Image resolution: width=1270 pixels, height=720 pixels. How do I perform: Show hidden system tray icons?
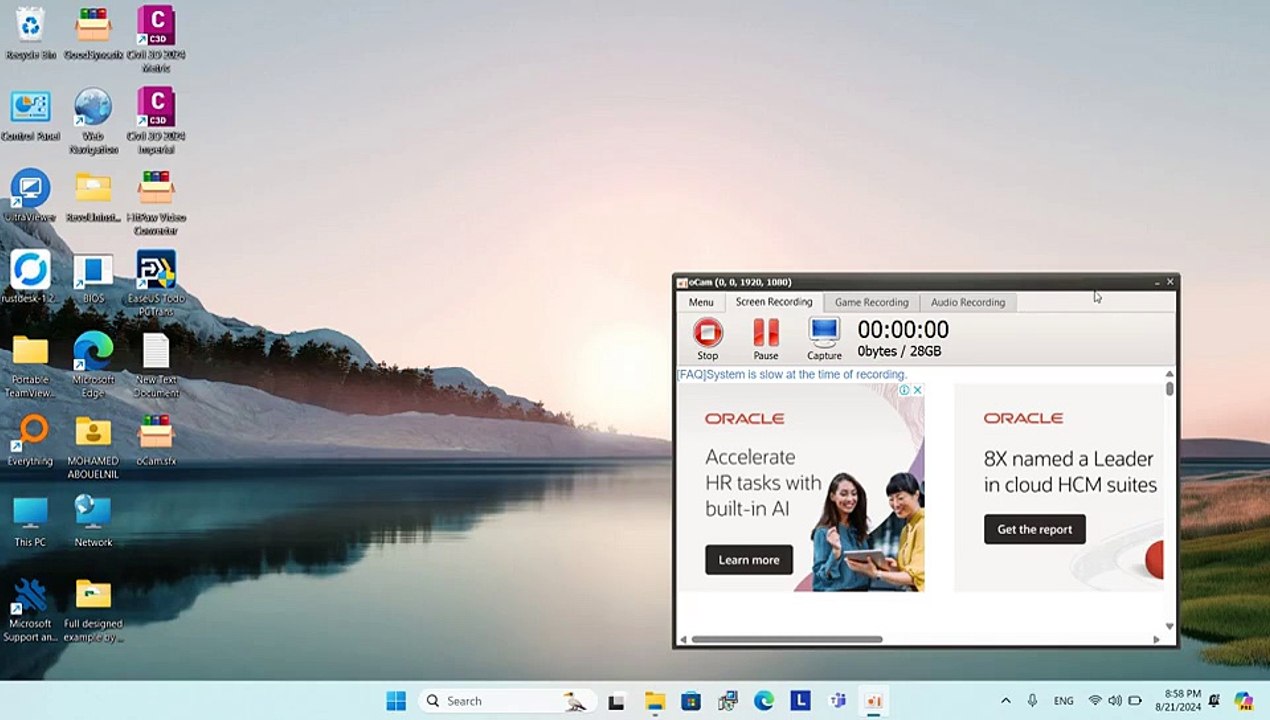(x=1005, y=701)
